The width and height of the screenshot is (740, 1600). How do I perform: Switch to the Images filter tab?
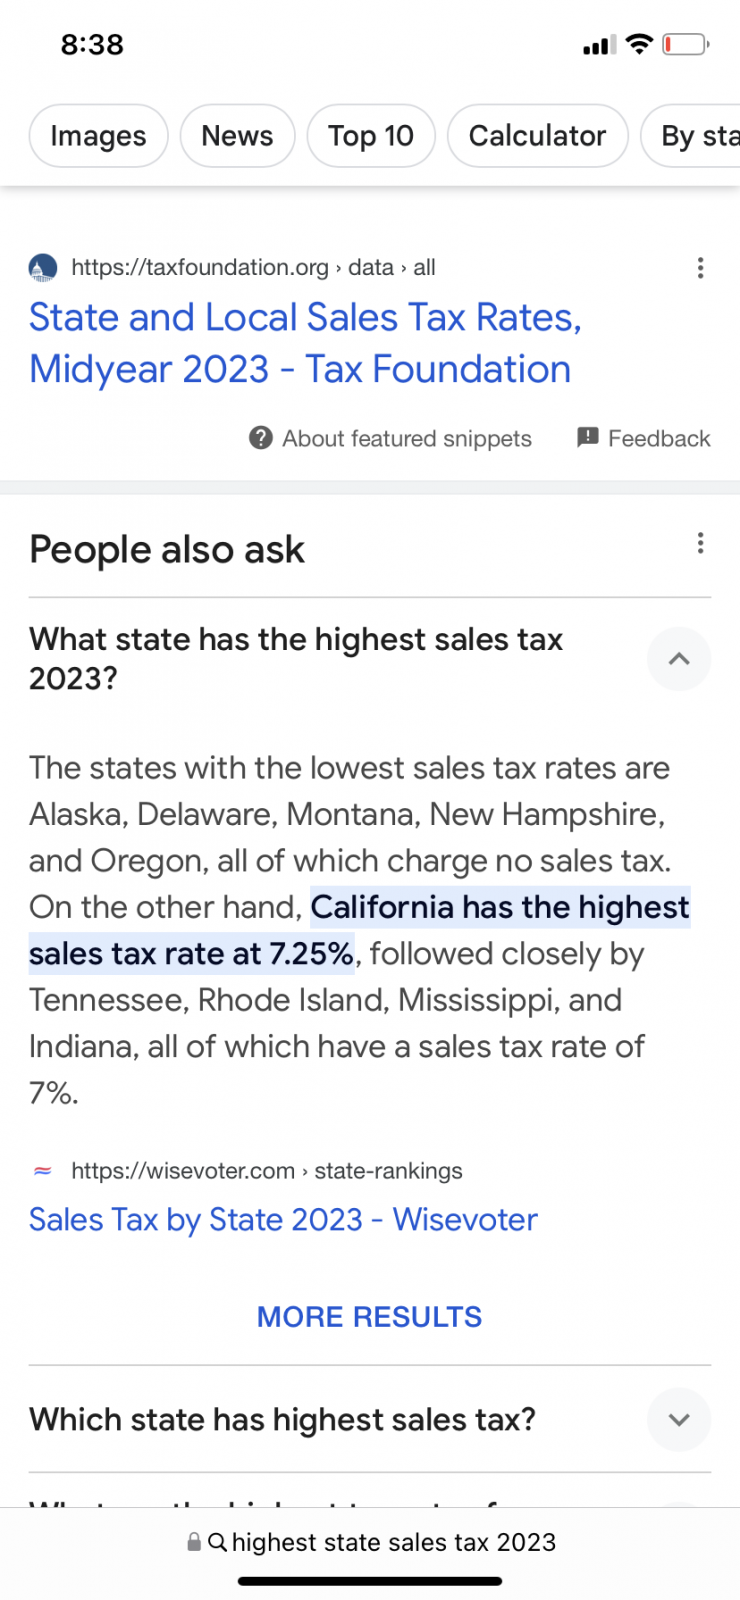click(x=98, y=136)
